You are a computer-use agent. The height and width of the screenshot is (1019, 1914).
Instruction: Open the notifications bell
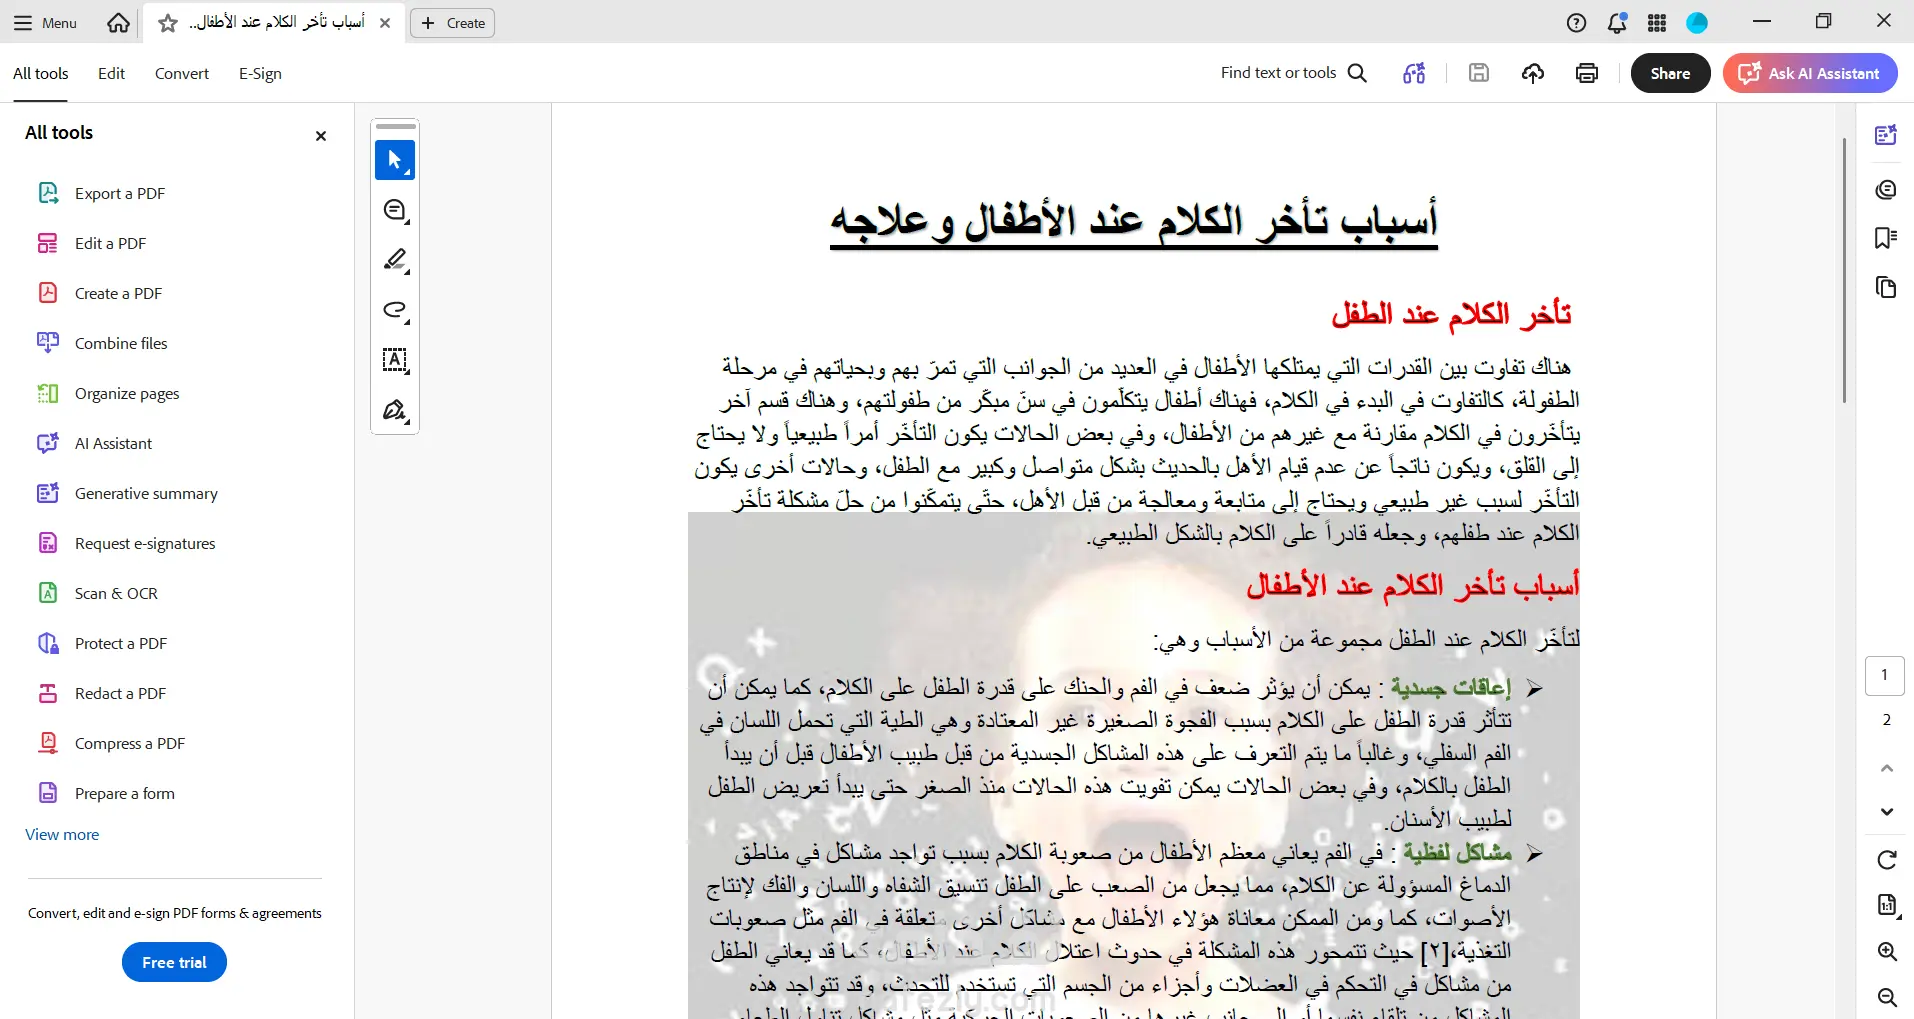[x=1617, y=23]
